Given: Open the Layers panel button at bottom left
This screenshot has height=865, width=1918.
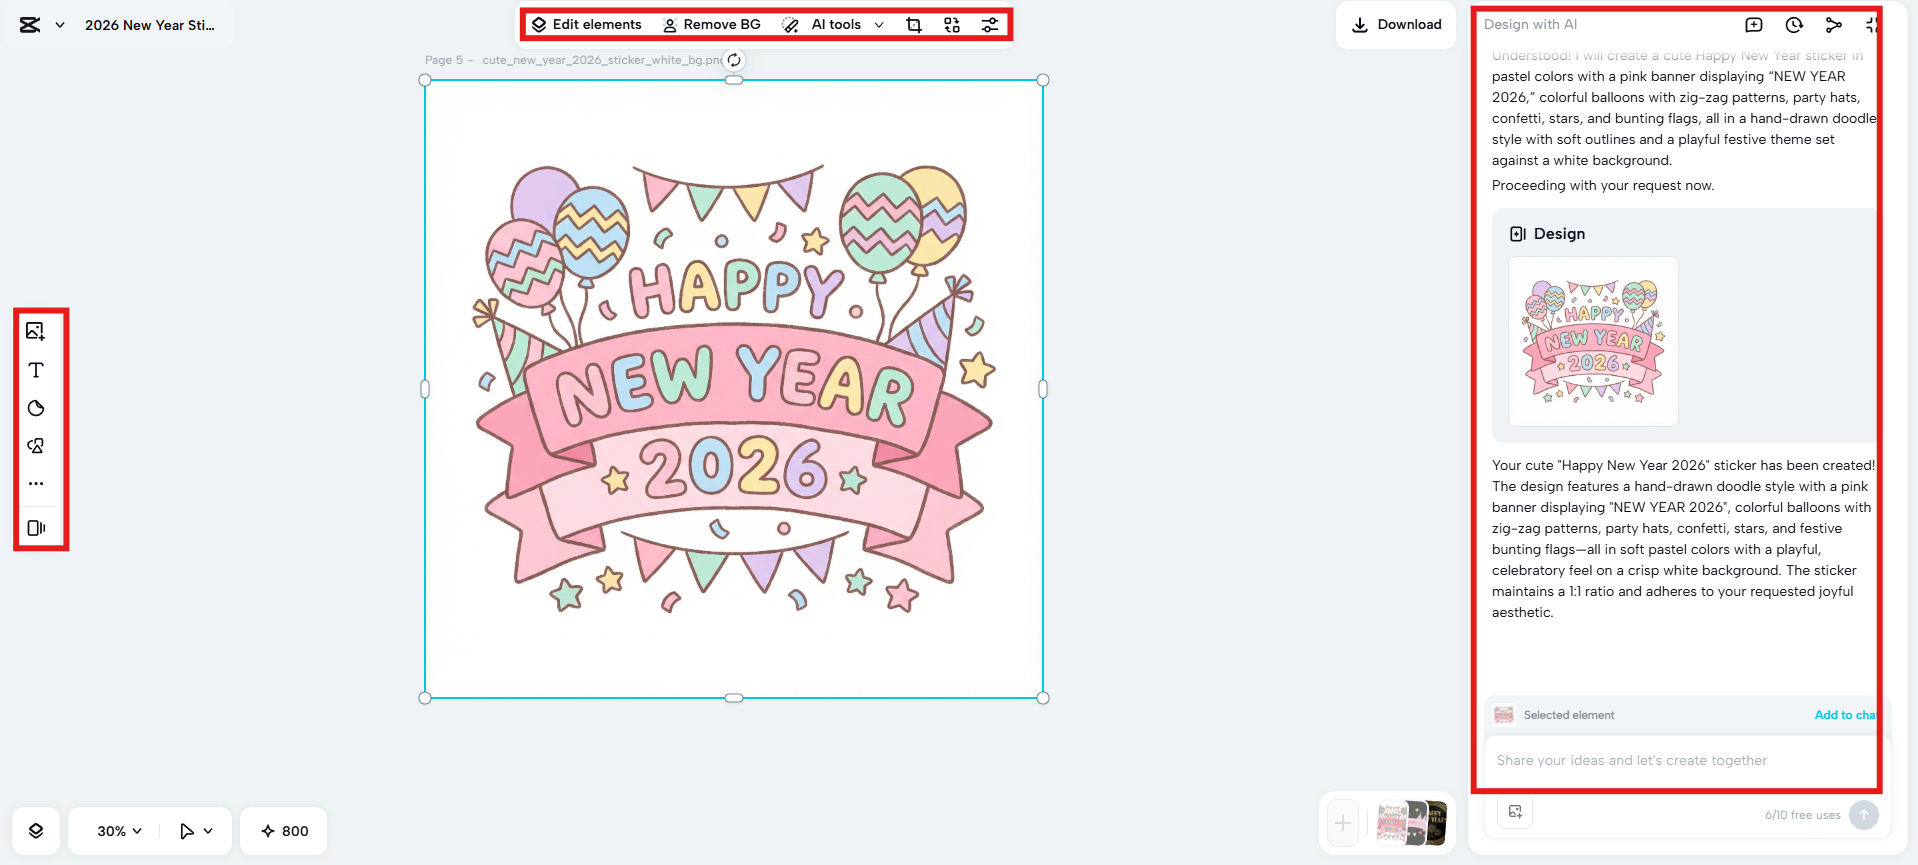Looking at the screenshot, I should tap(36, 831).
